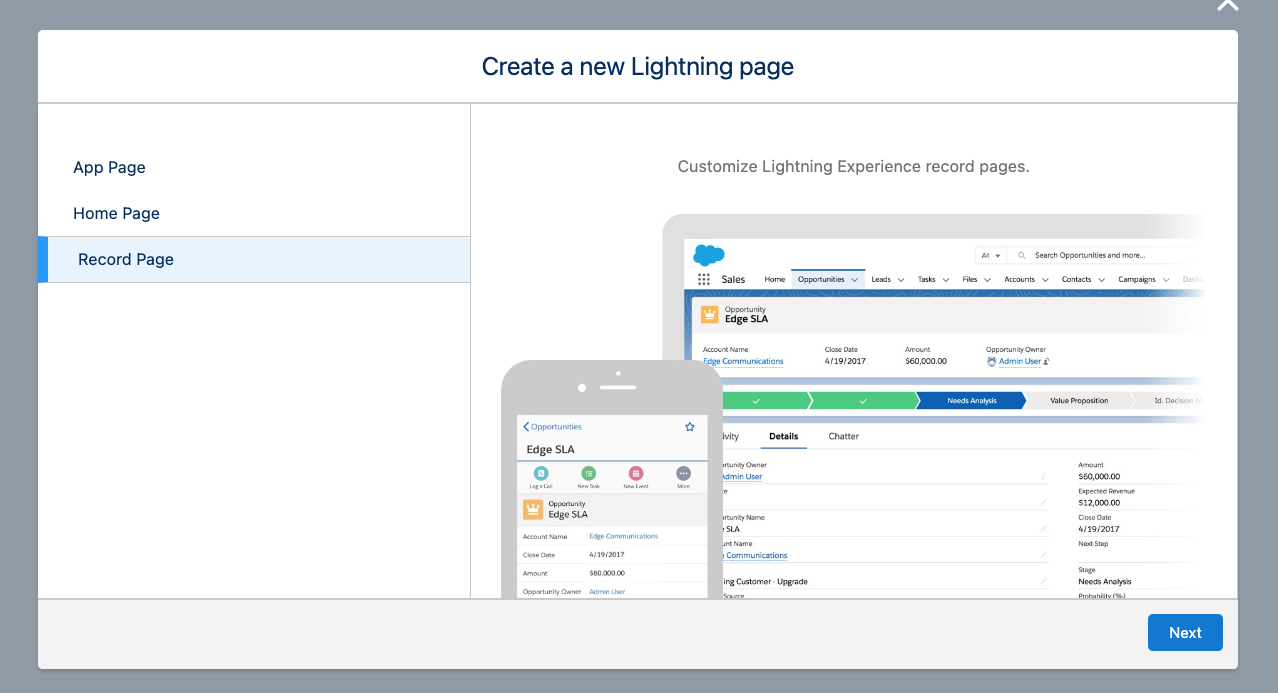Click the Salesforce cloud logo in preview
The image size is (1278, 693).
pyautogui.click(x=708, y=255)
